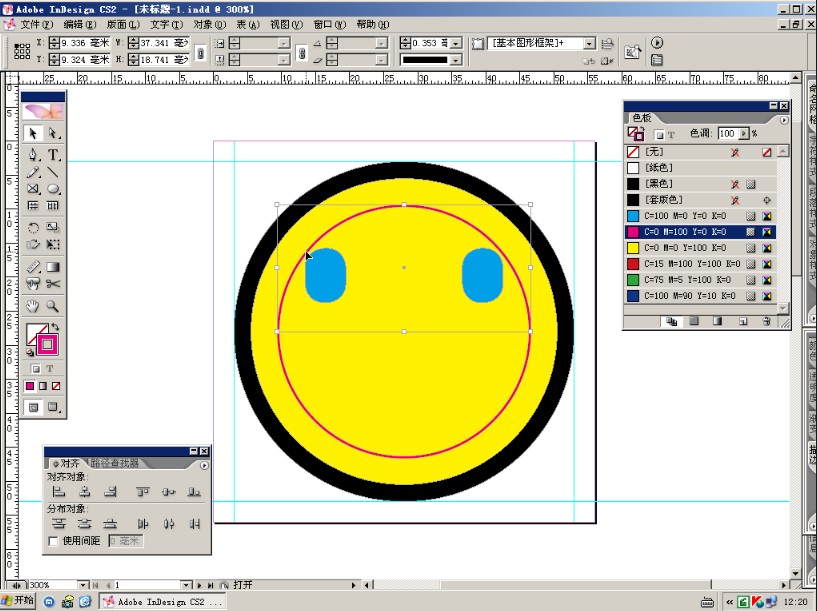Open the 对象(O) menu
This screenshot has width=817, height=611.
coord(209,24)
